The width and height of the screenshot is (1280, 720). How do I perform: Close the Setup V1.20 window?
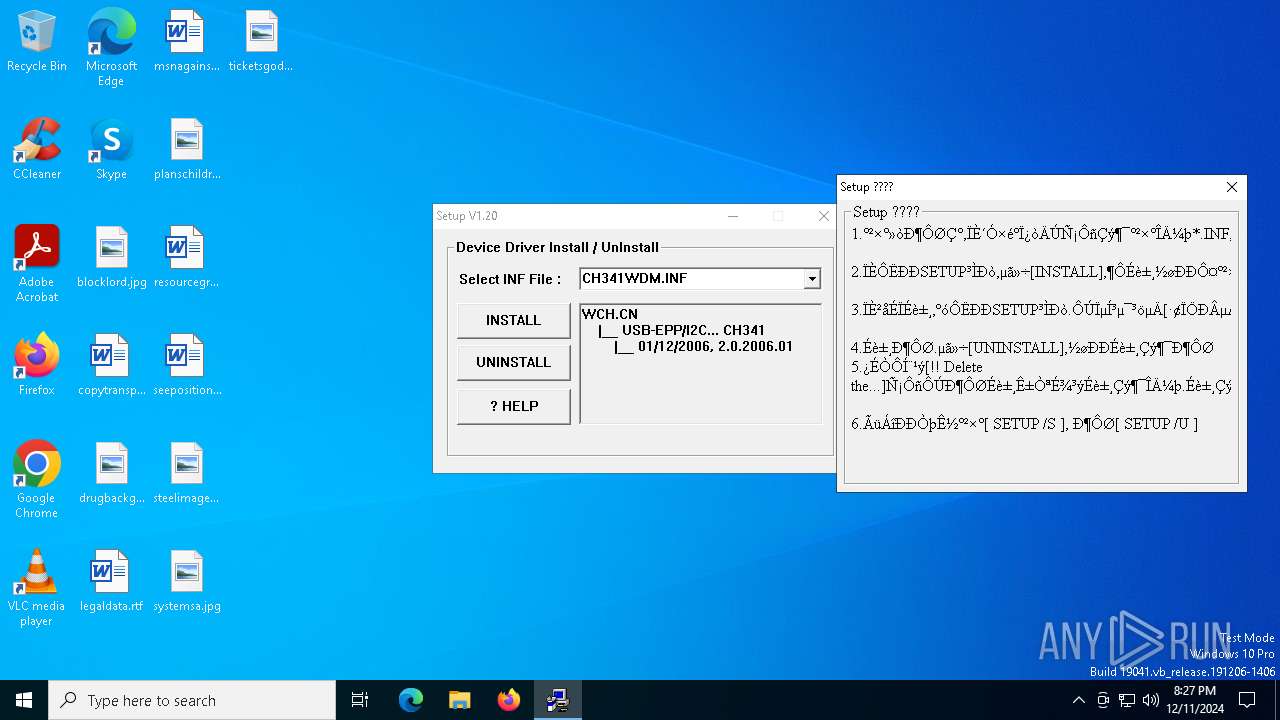tap(824, 216)
